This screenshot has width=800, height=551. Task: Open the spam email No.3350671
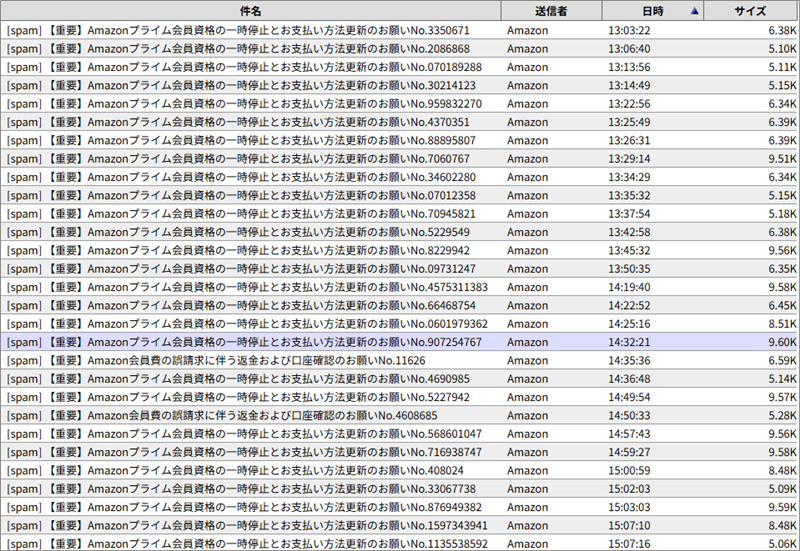click(250, 30)
